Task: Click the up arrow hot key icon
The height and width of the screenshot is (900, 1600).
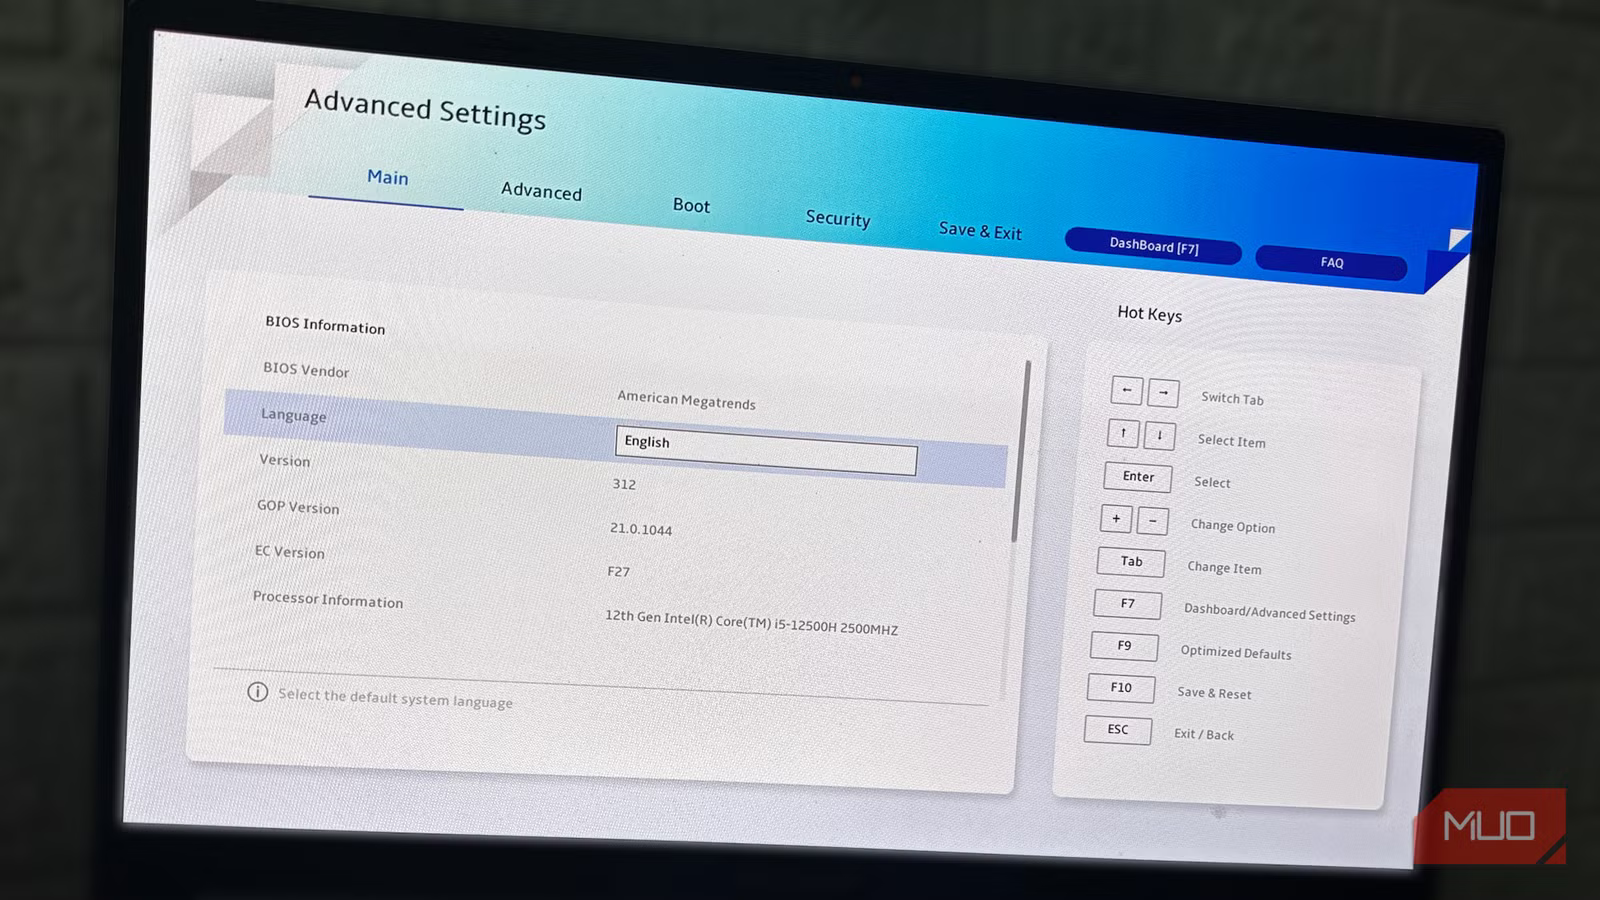Action: tap(1123, 433)
